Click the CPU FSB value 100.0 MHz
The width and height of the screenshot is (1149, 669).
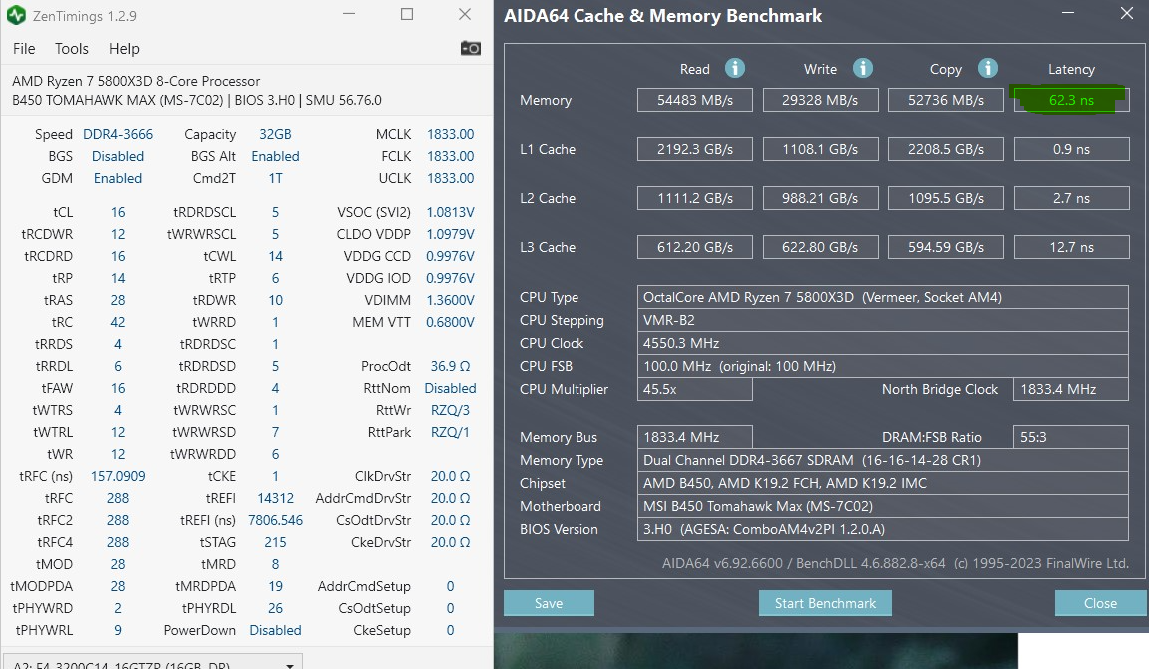(883, 366)
